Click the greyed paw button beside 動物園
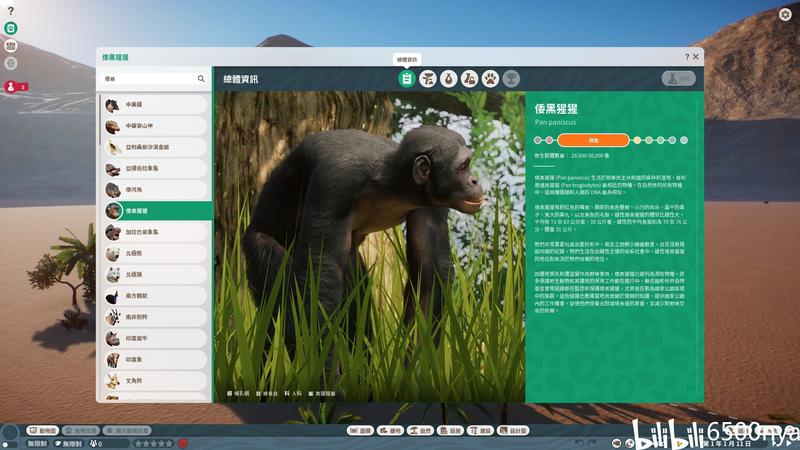Screen dimensions: 800x450 pyautogui.click(x=81, y=431)
